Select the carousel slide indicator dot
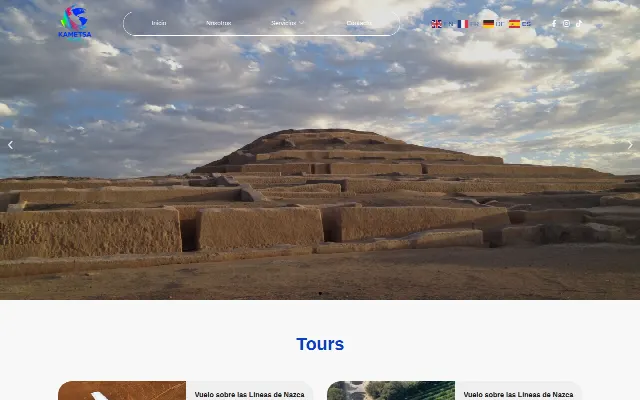Viewport: 640px width, 400px height. (x=320, y=293)
